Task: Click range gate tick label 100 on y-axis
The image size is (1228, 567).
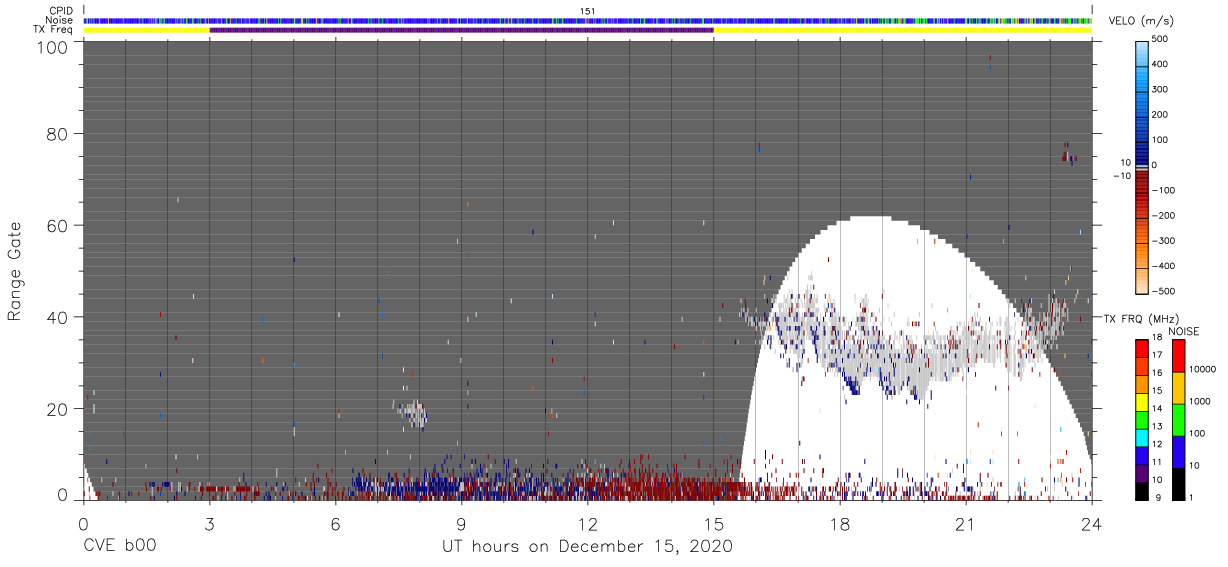Action: tap(51, 47)
